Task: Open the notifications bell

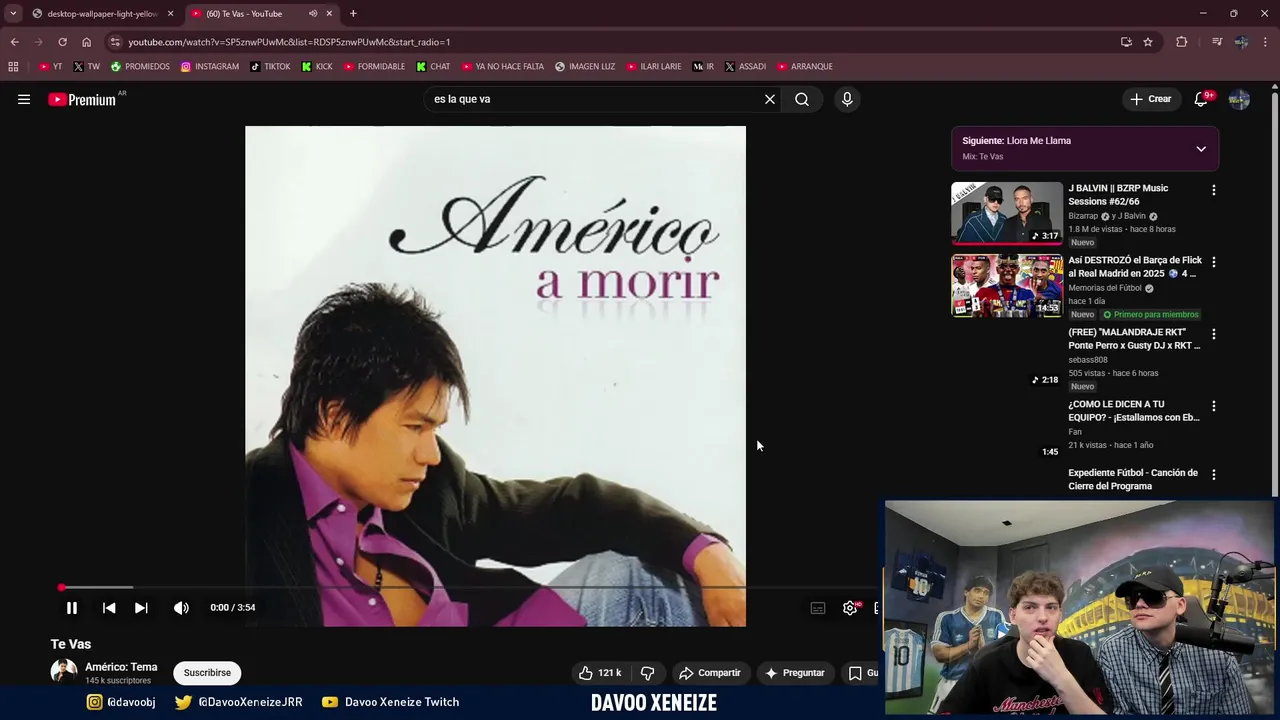Action: tap(1201, 99)
